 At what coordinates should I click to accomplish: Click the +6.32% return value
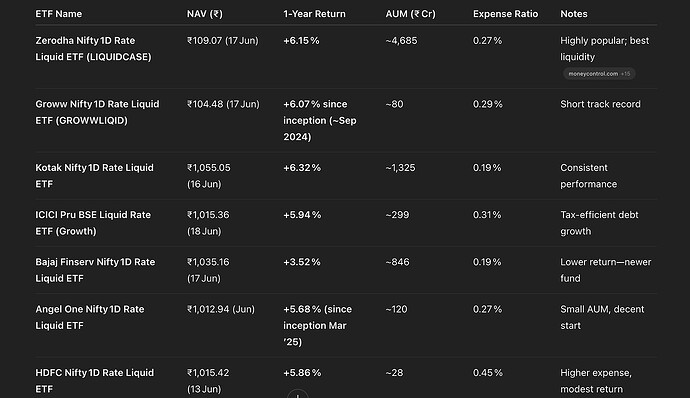[302, 168]
